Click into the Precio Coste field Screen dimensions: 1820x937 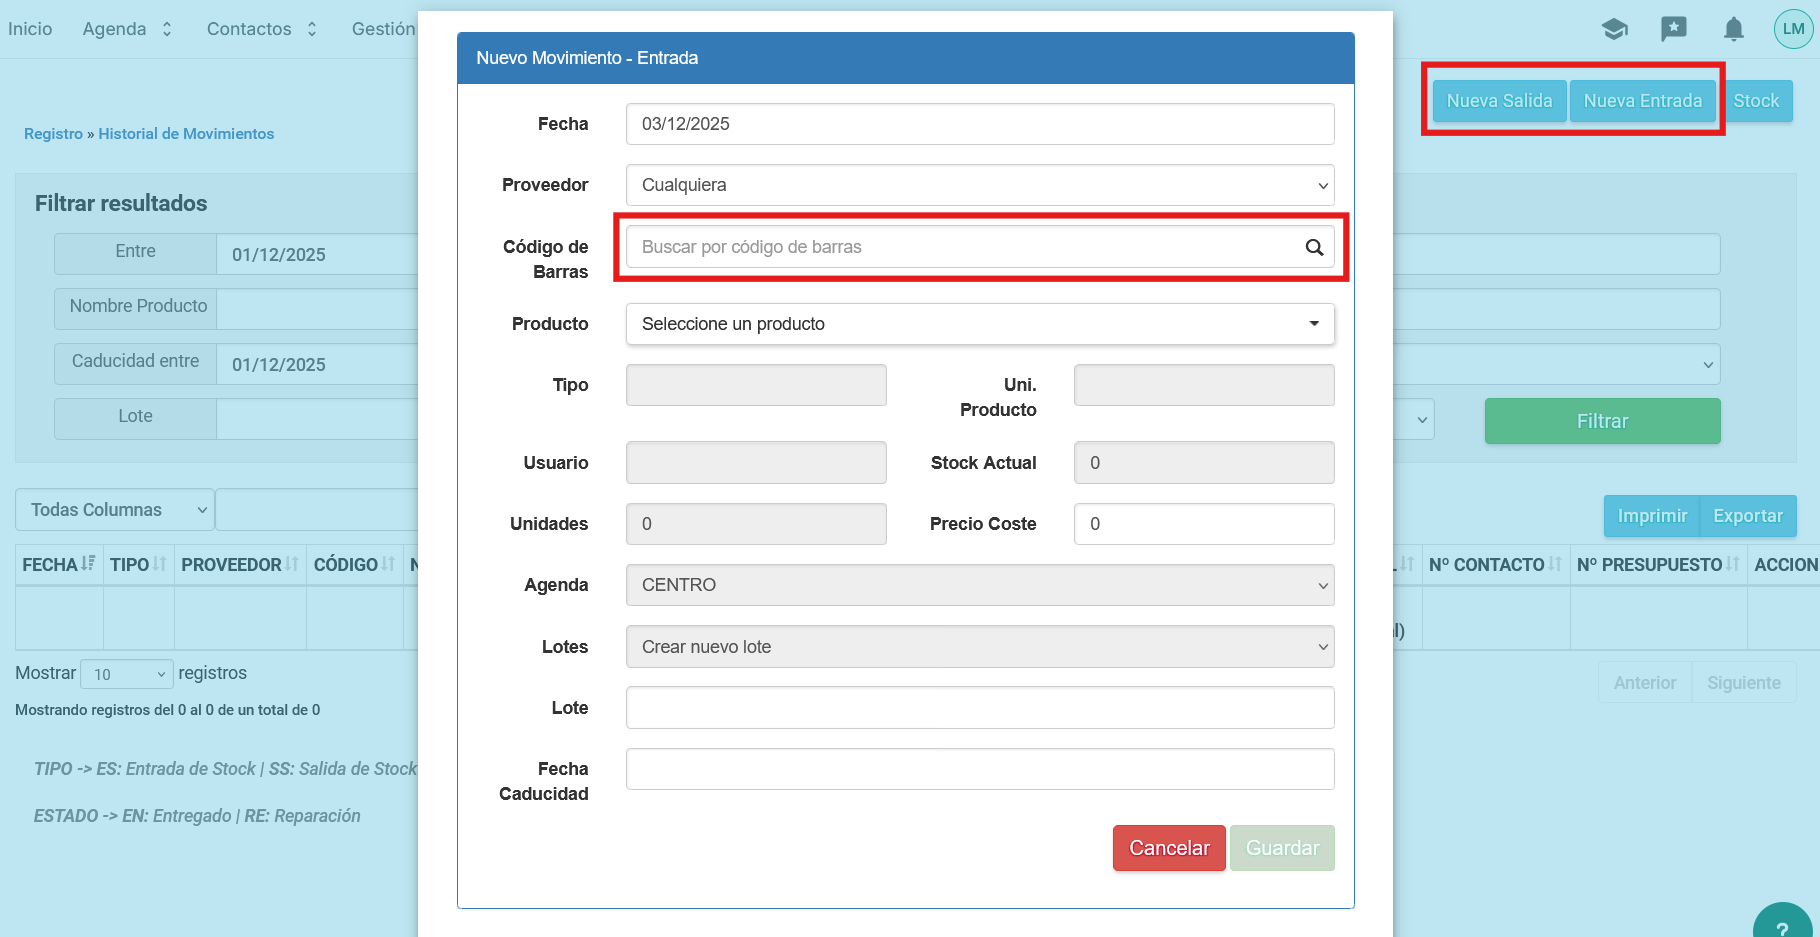tap(1203, 524)
